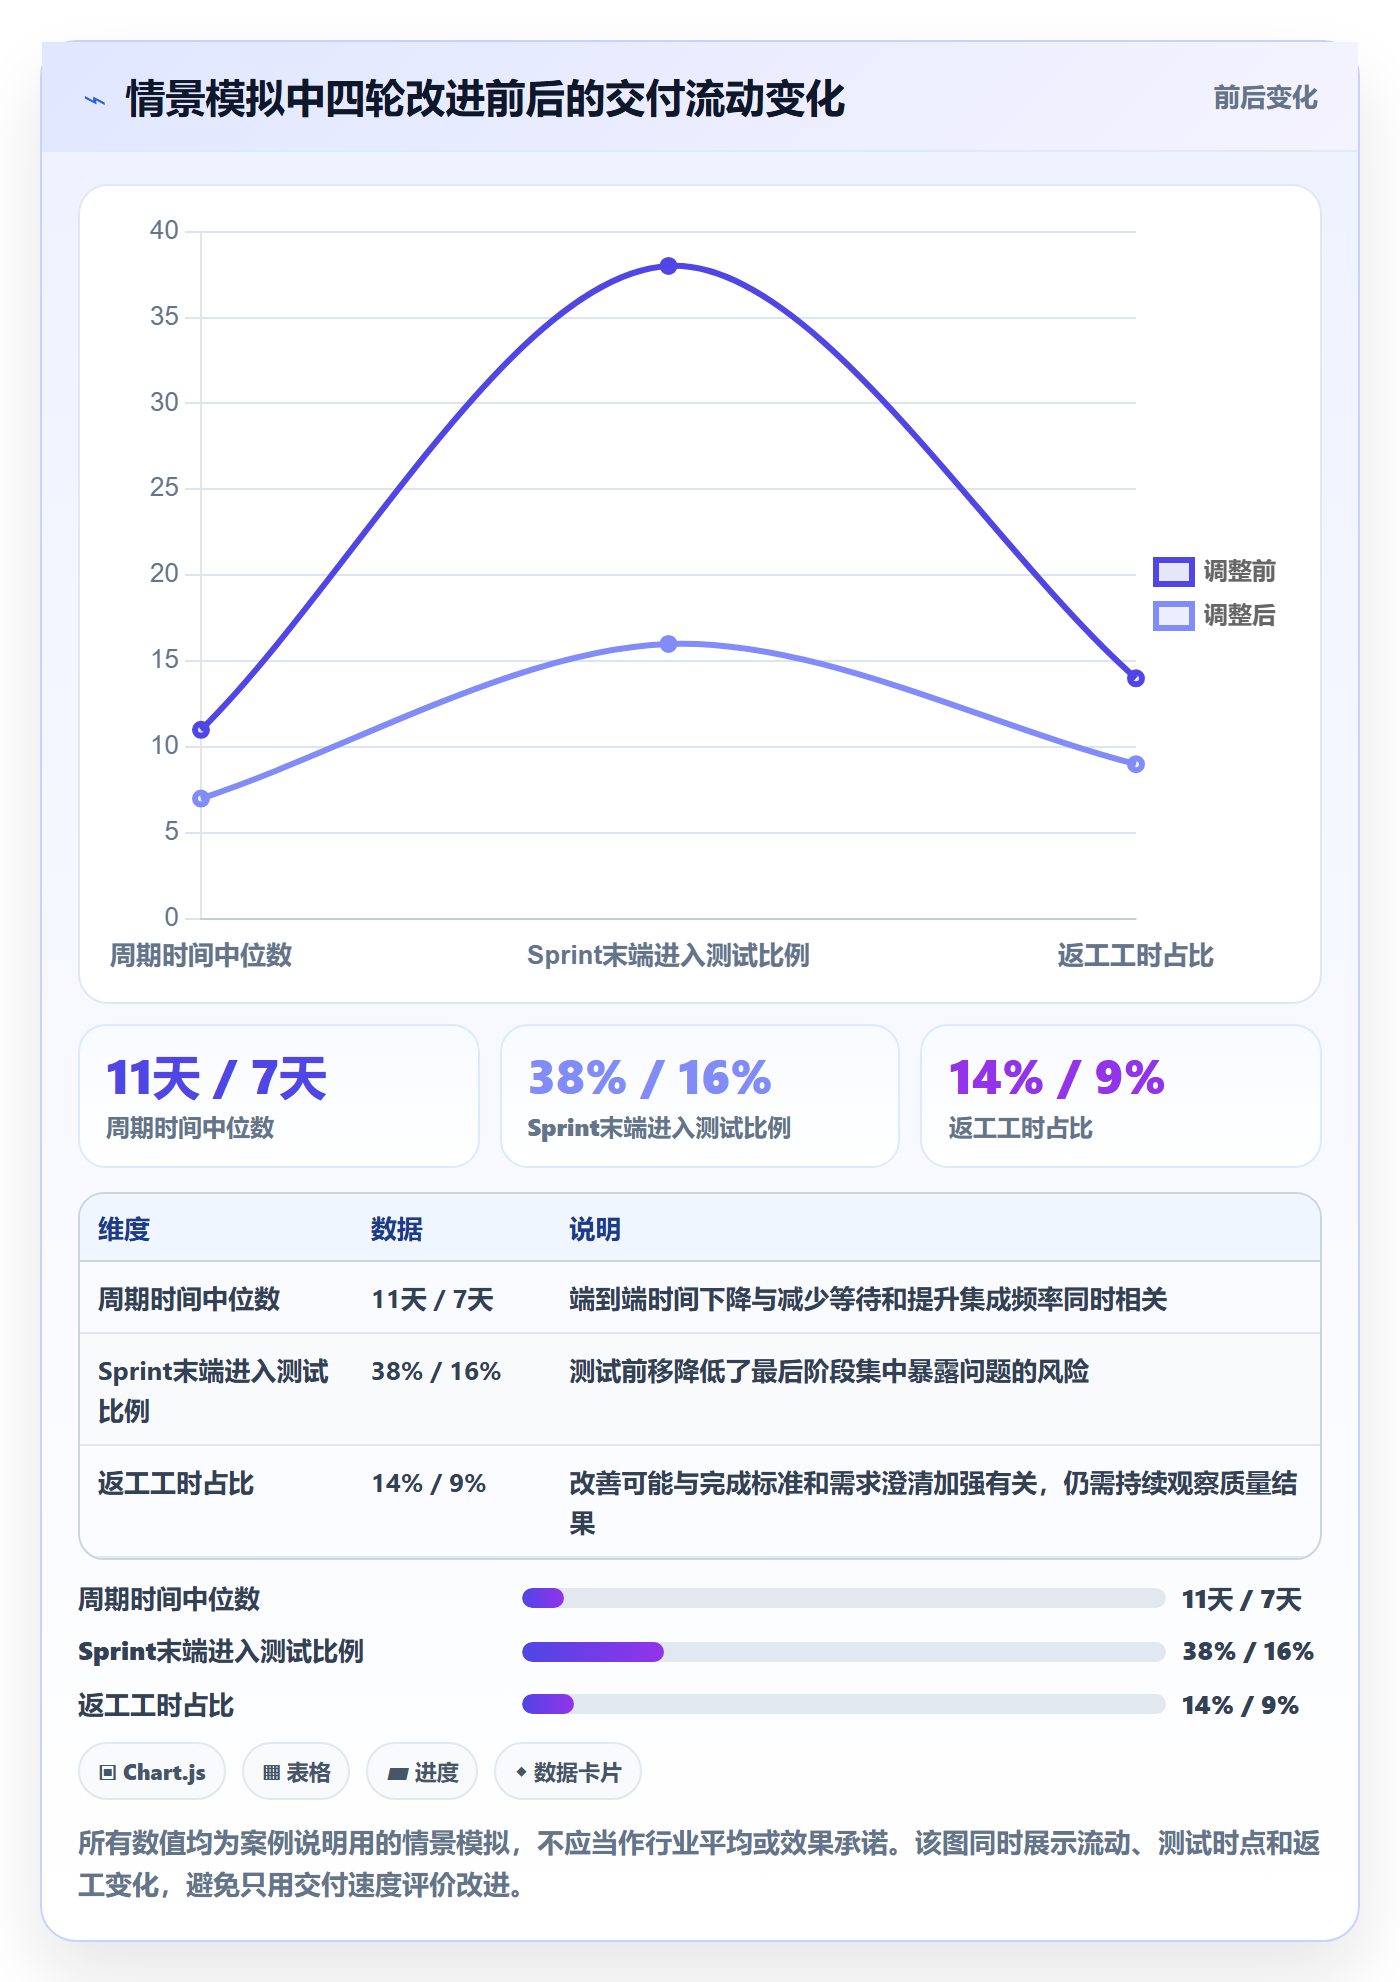Image resolution: width=1400 pixels, height=1982 pixels.
Task: Select the 调整后 point above 周期时间中位数
Action: (201, 798)
